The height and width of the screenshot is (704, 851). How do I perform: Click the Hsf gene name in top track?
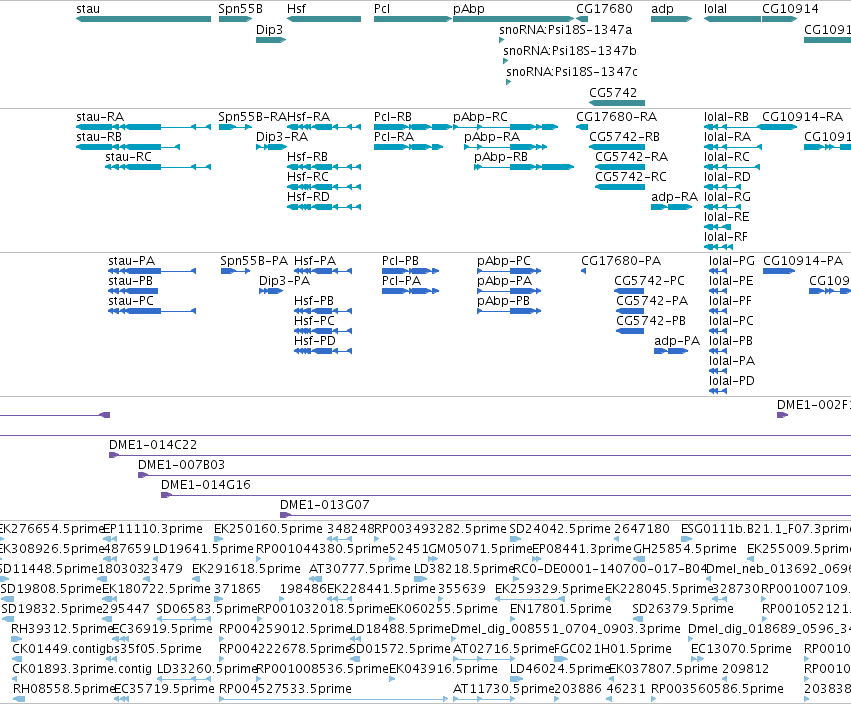point(296,9)
